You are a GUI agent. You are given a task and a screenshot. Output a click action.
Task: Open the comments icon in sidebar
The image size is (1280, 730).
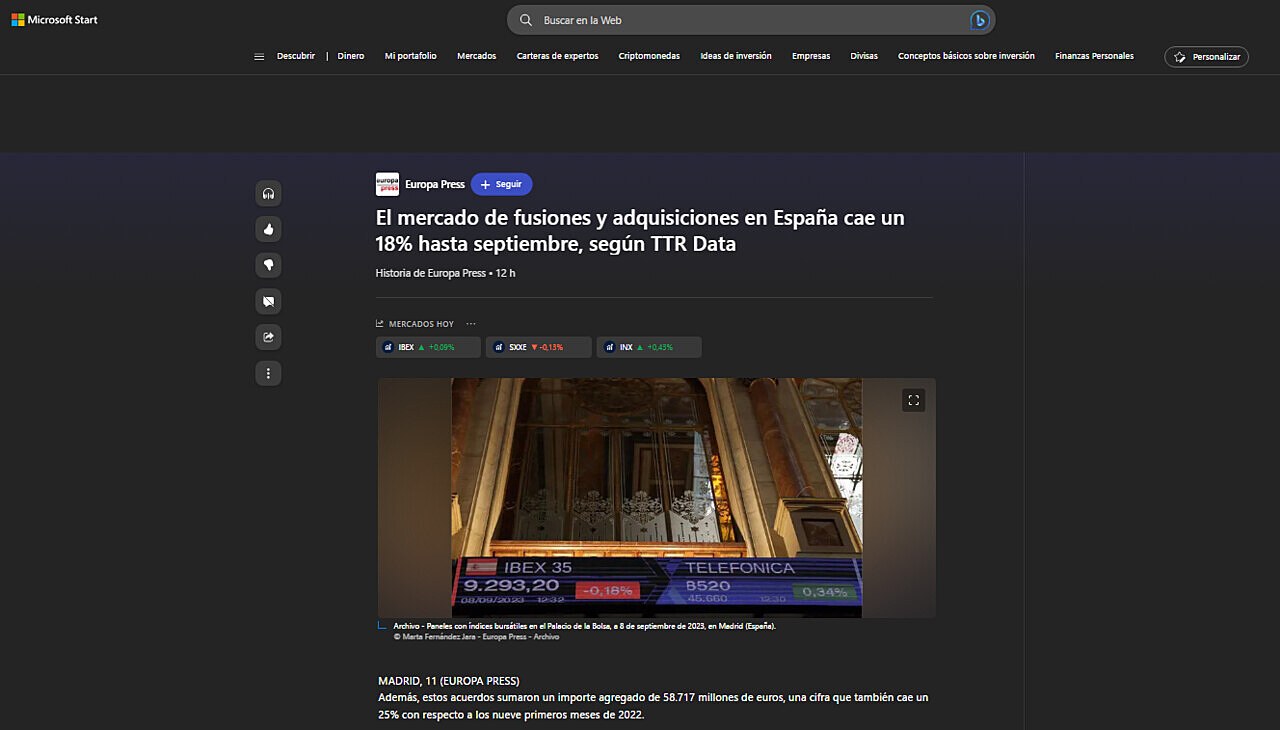pos(268,301)
